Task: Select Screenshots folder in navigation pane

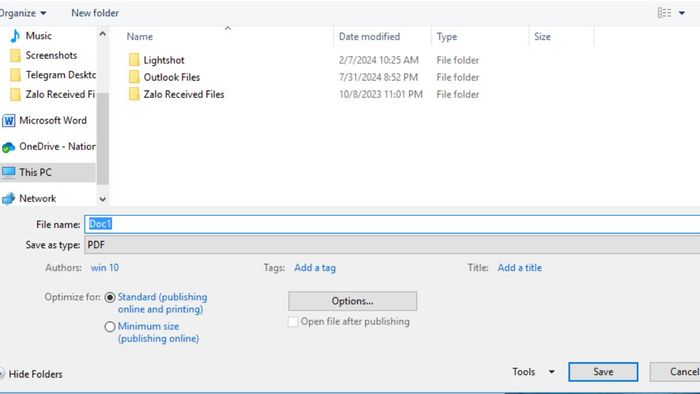Action: 51,55
